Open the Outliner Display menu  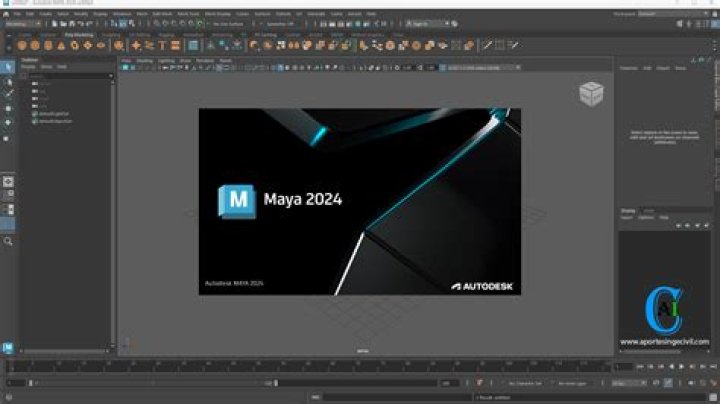pyautogui.click(x=28, y=67)
